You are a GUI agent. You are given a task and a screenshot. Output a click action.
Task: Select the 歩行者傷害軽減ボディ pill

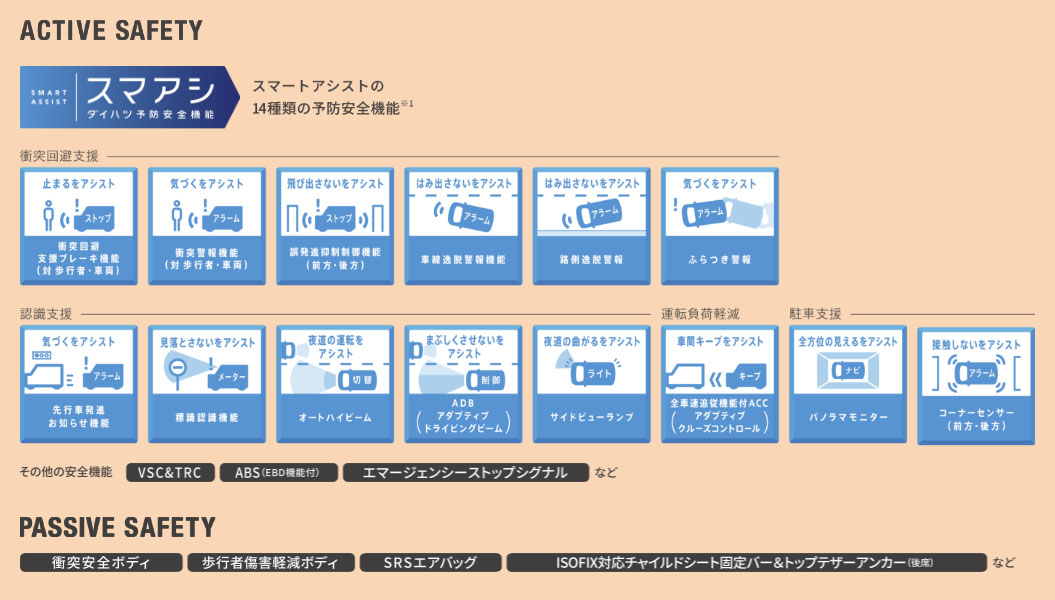[270, 562]
